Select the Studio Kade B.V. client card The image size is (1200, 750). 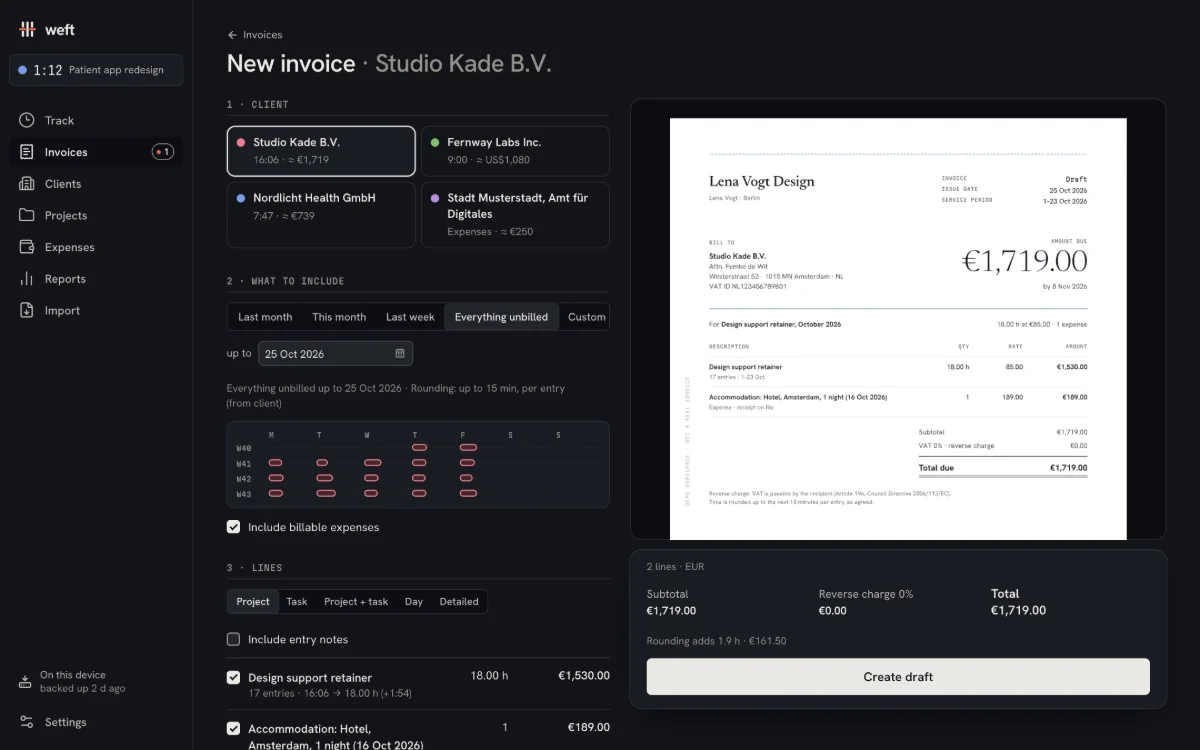pos(321,151)
